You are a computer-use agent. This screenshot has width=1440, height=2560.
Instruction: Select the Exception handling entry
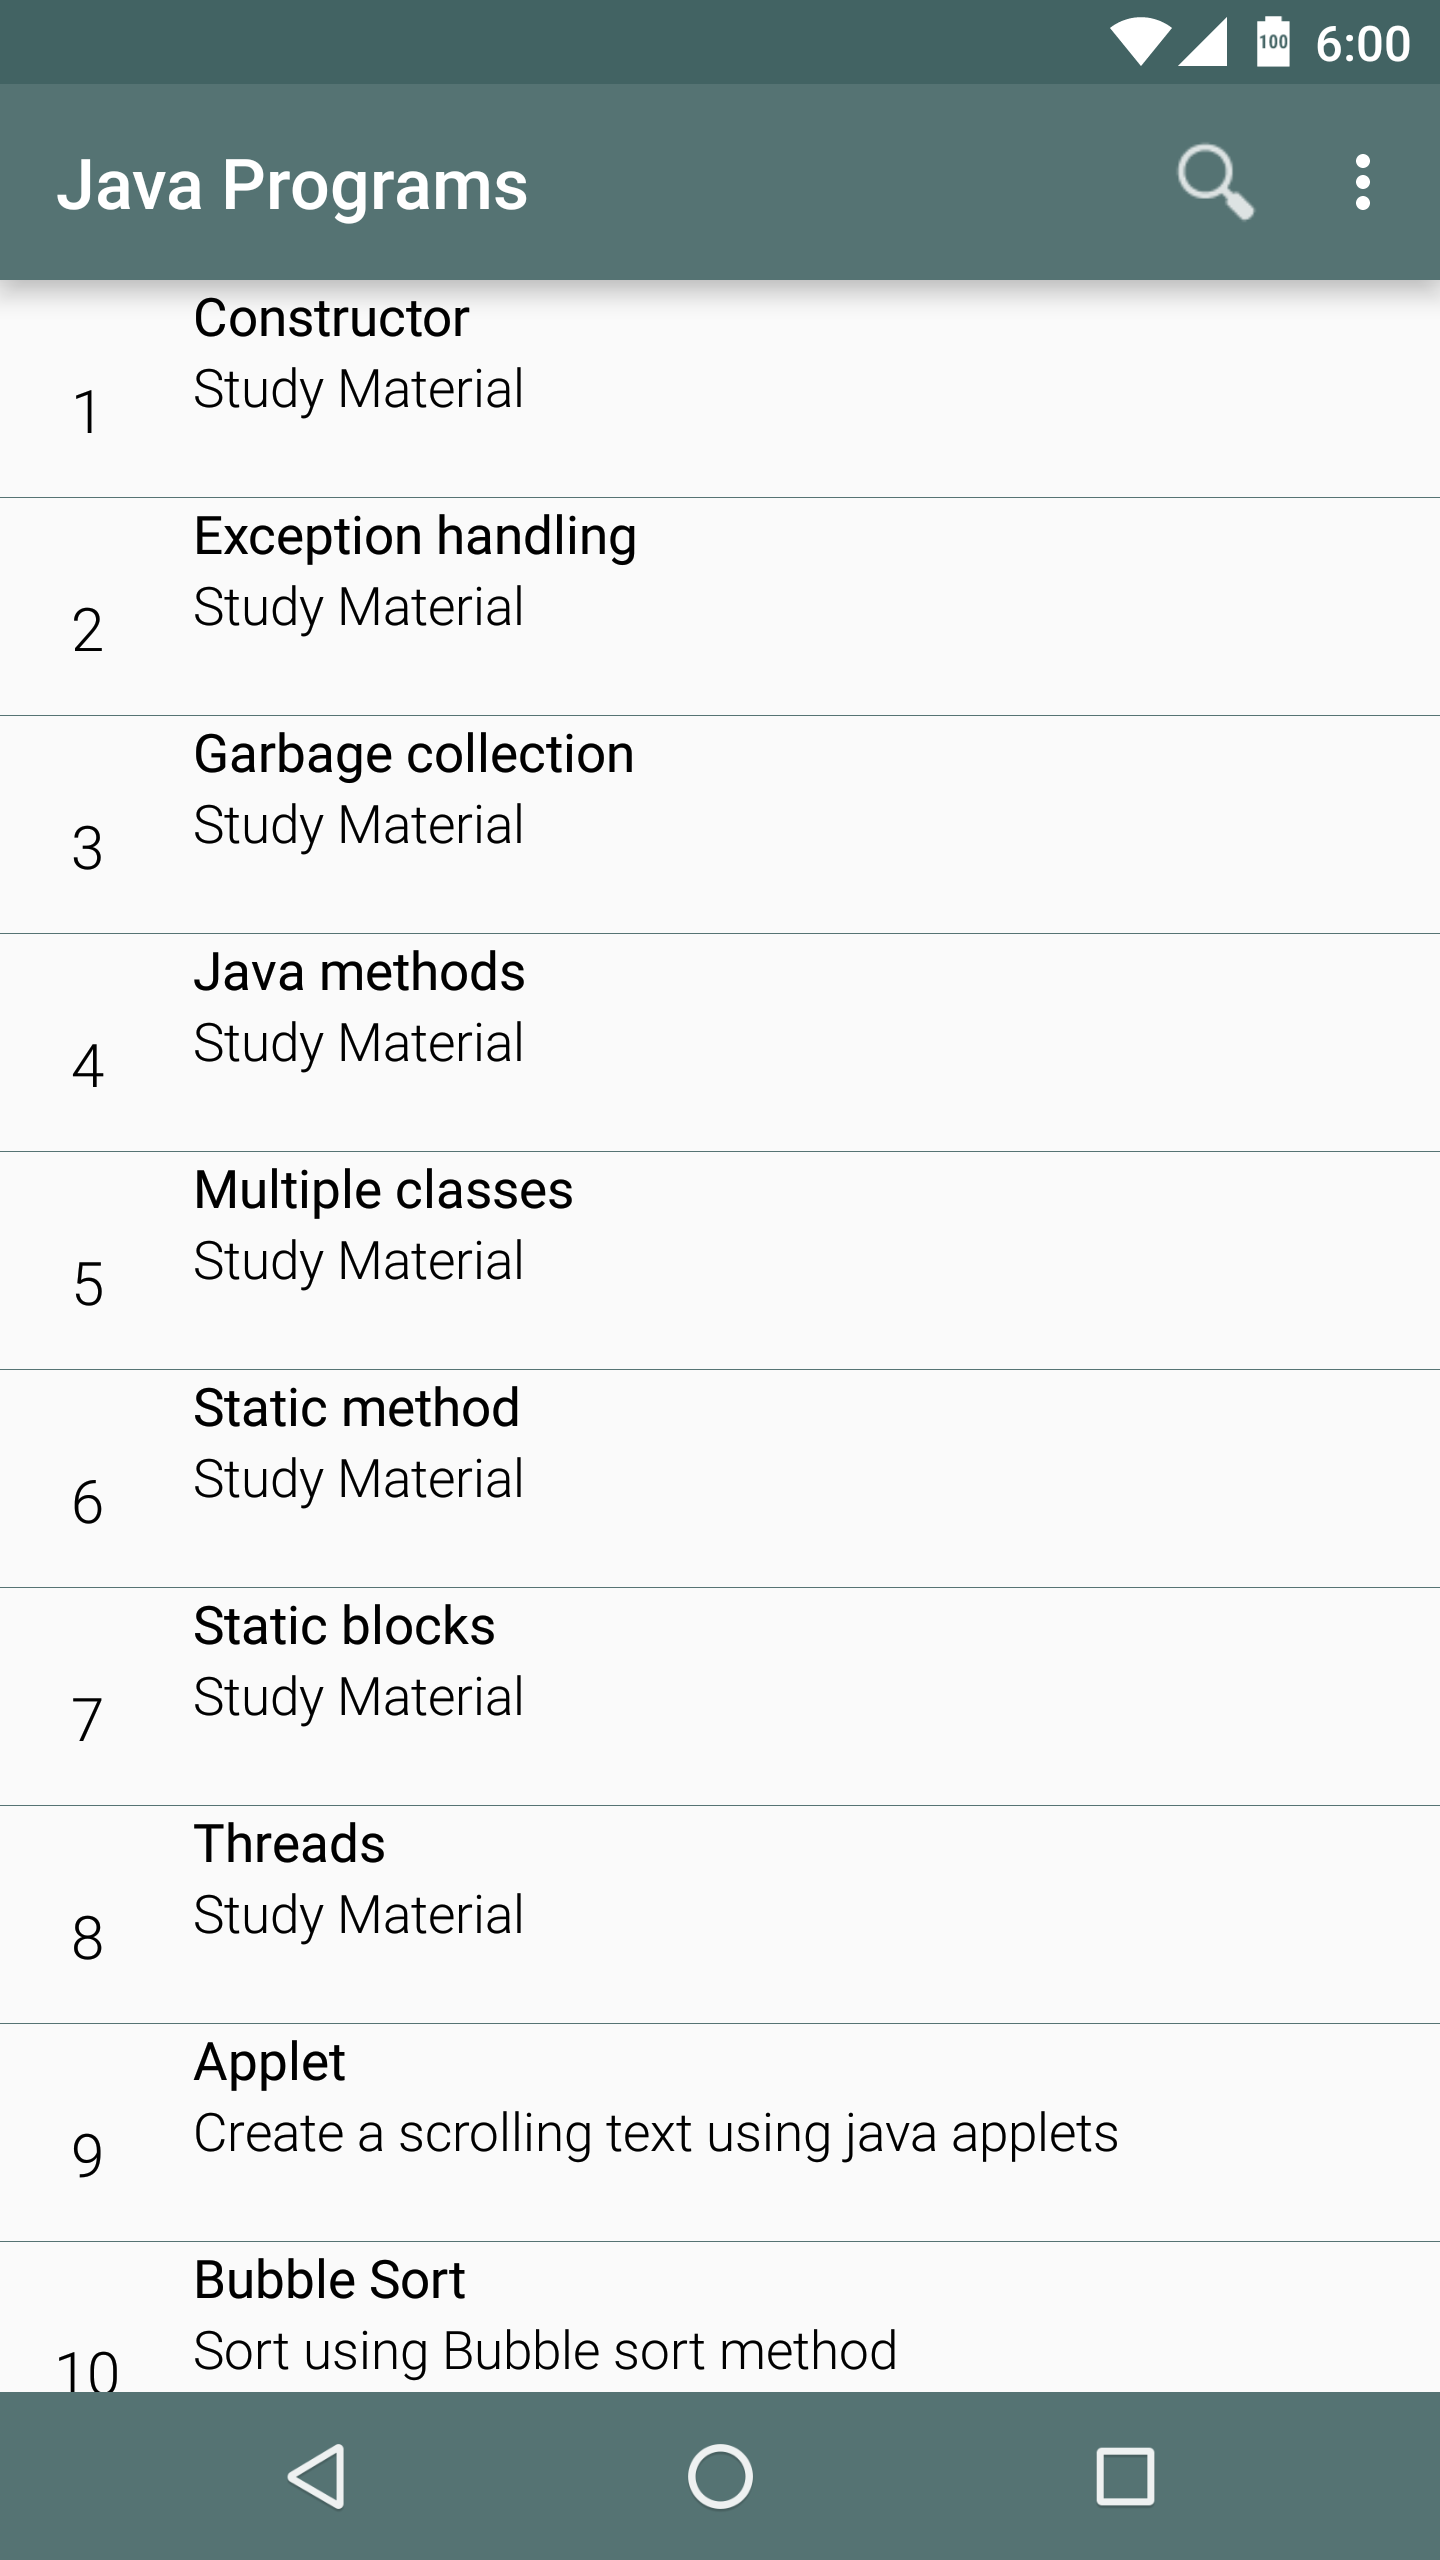pyautogui.click(x=720, y=606)
